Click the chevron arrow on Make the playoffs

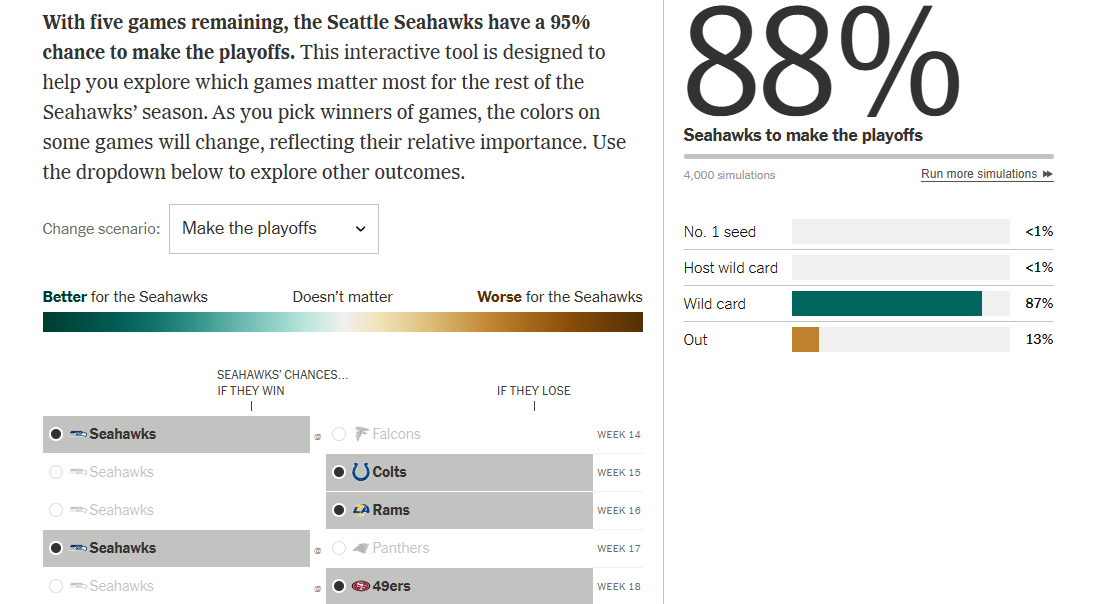pos(361,229)
